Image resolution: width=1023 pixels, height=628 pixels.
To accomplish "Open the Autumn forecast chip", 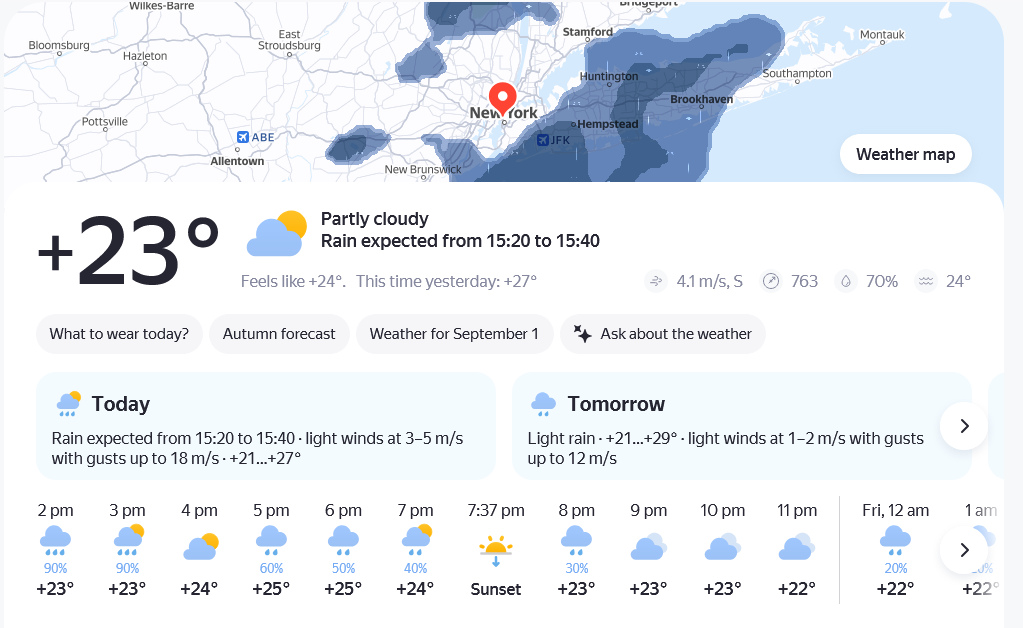I will [x=279, y=334].
